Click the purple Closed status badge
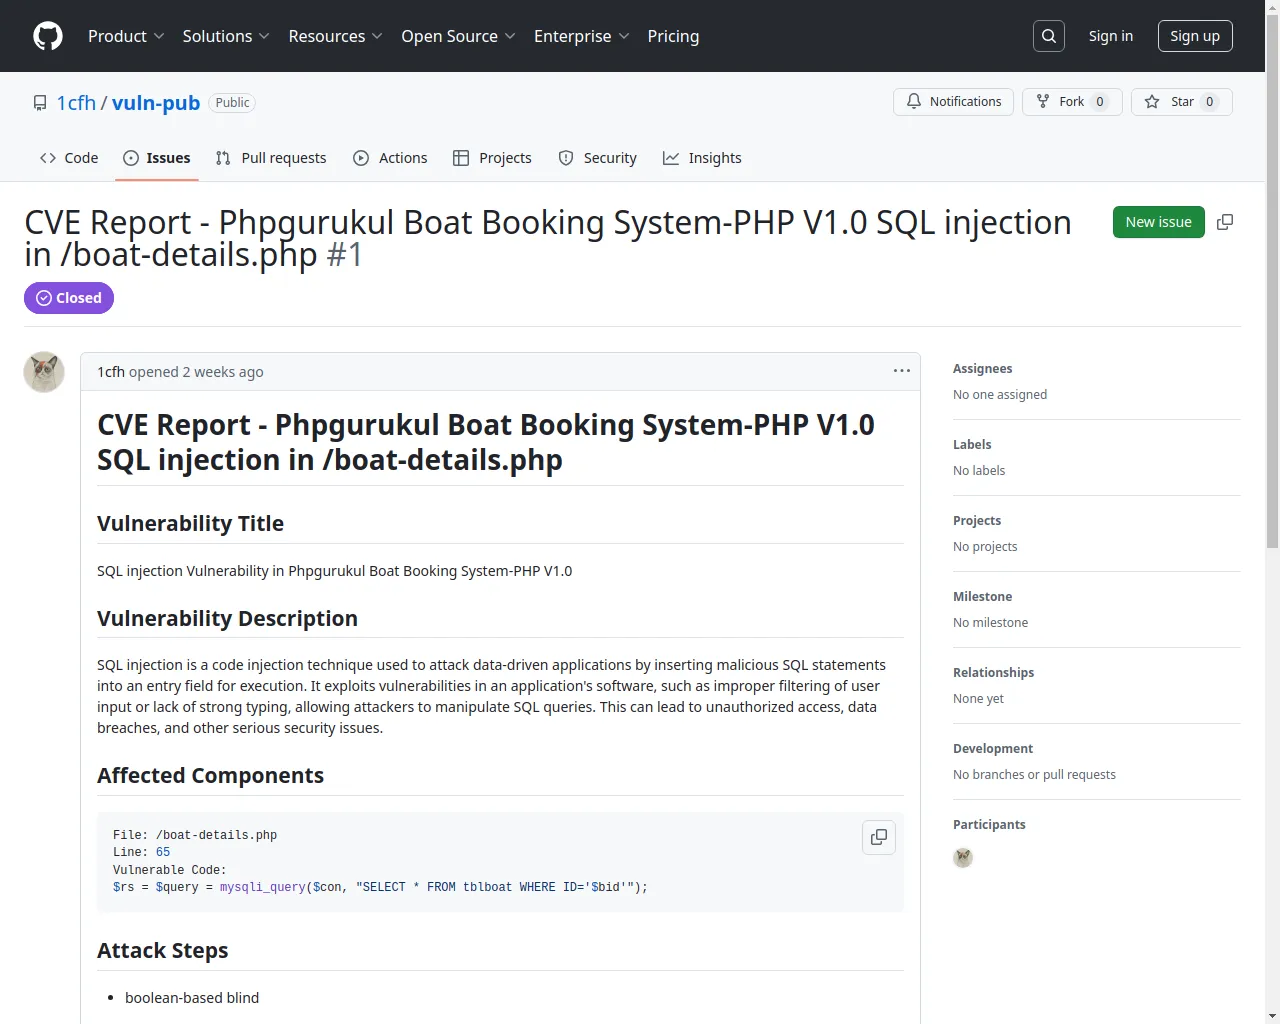The height and width of the screenshot is (1024, 1280). [69, 298]
